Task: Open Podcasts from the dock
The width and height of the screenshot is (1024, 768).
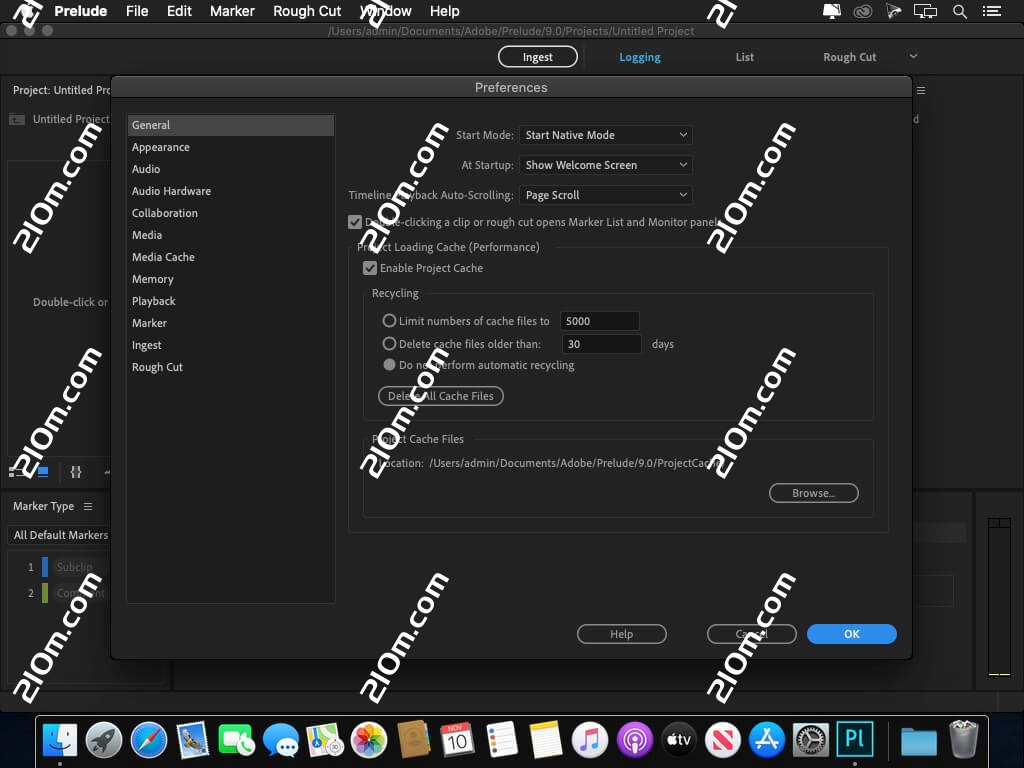Action: 634,740
